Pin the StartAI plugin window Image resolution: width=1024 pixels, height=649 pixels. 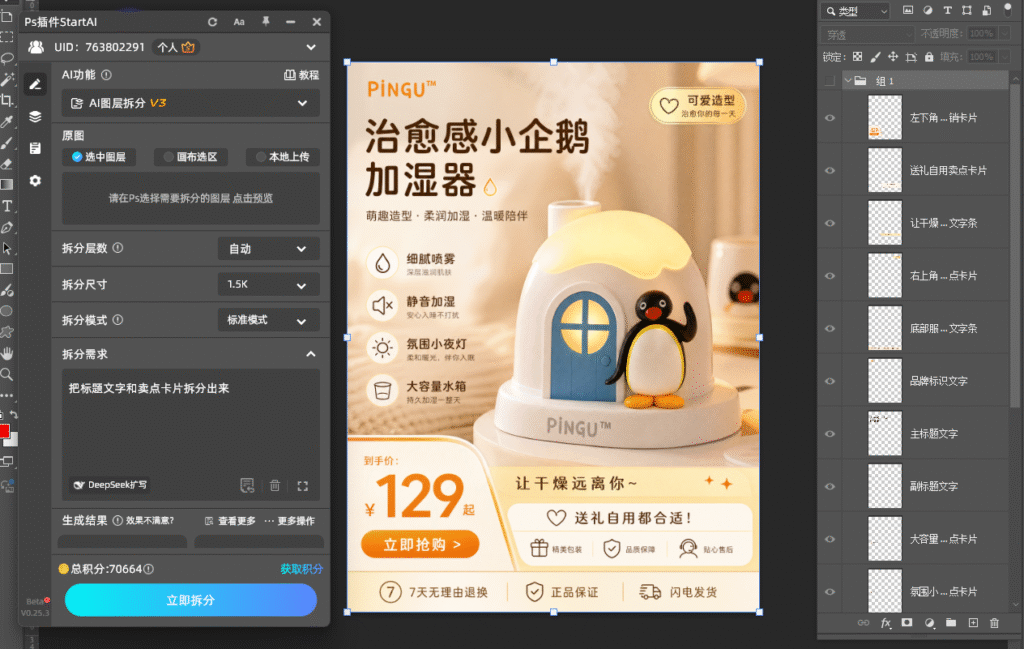[x=266, y=22]
